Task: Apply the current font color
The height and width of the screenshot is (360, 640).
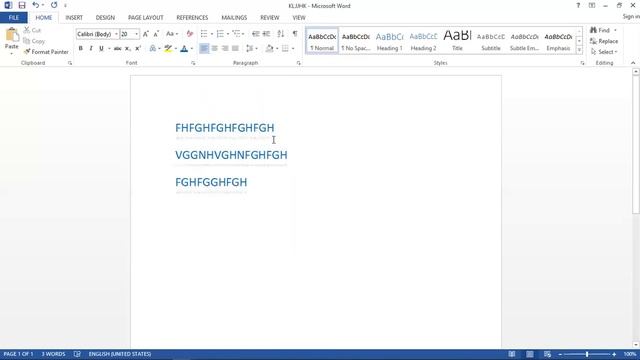Action: point(184,49)
